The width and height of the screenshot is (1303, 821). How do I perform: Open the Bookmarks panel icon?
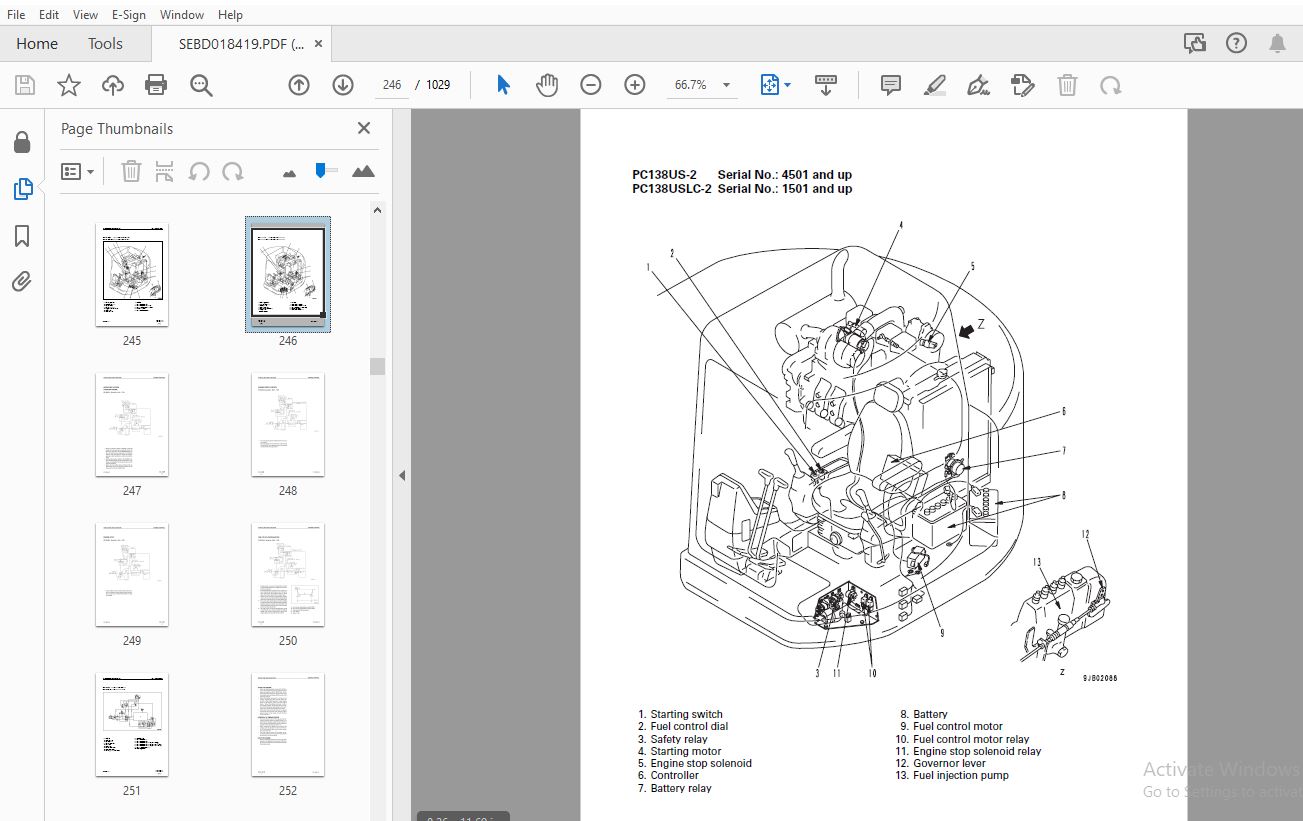(22, 236)
